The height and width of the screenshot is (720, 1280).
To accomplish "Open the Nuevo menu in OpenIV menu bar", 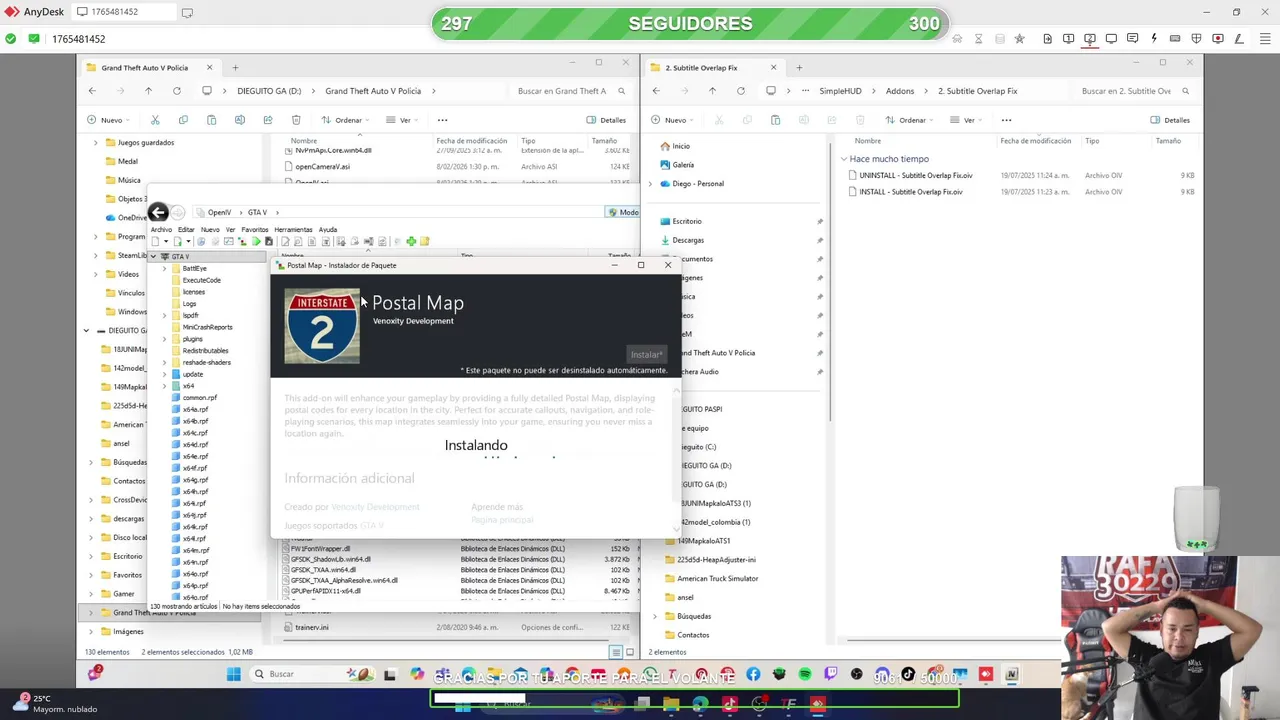I will (x=210, y=230).
